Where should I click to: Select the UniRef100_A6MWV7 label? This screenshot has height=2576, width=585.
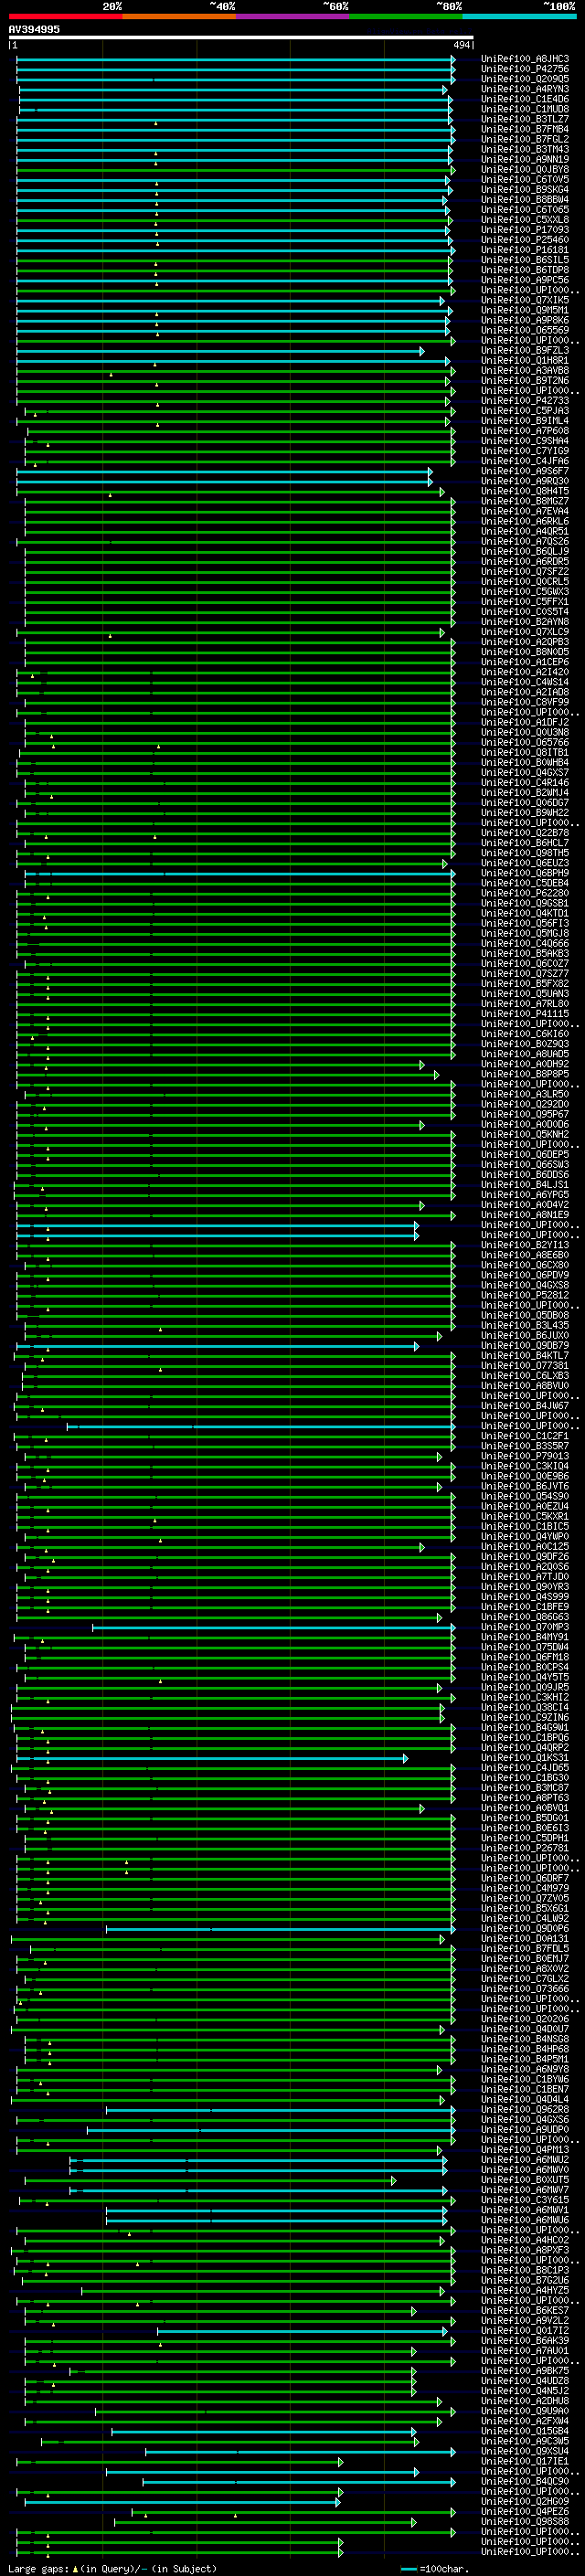pyautogui.click(x=525, y=2189)
